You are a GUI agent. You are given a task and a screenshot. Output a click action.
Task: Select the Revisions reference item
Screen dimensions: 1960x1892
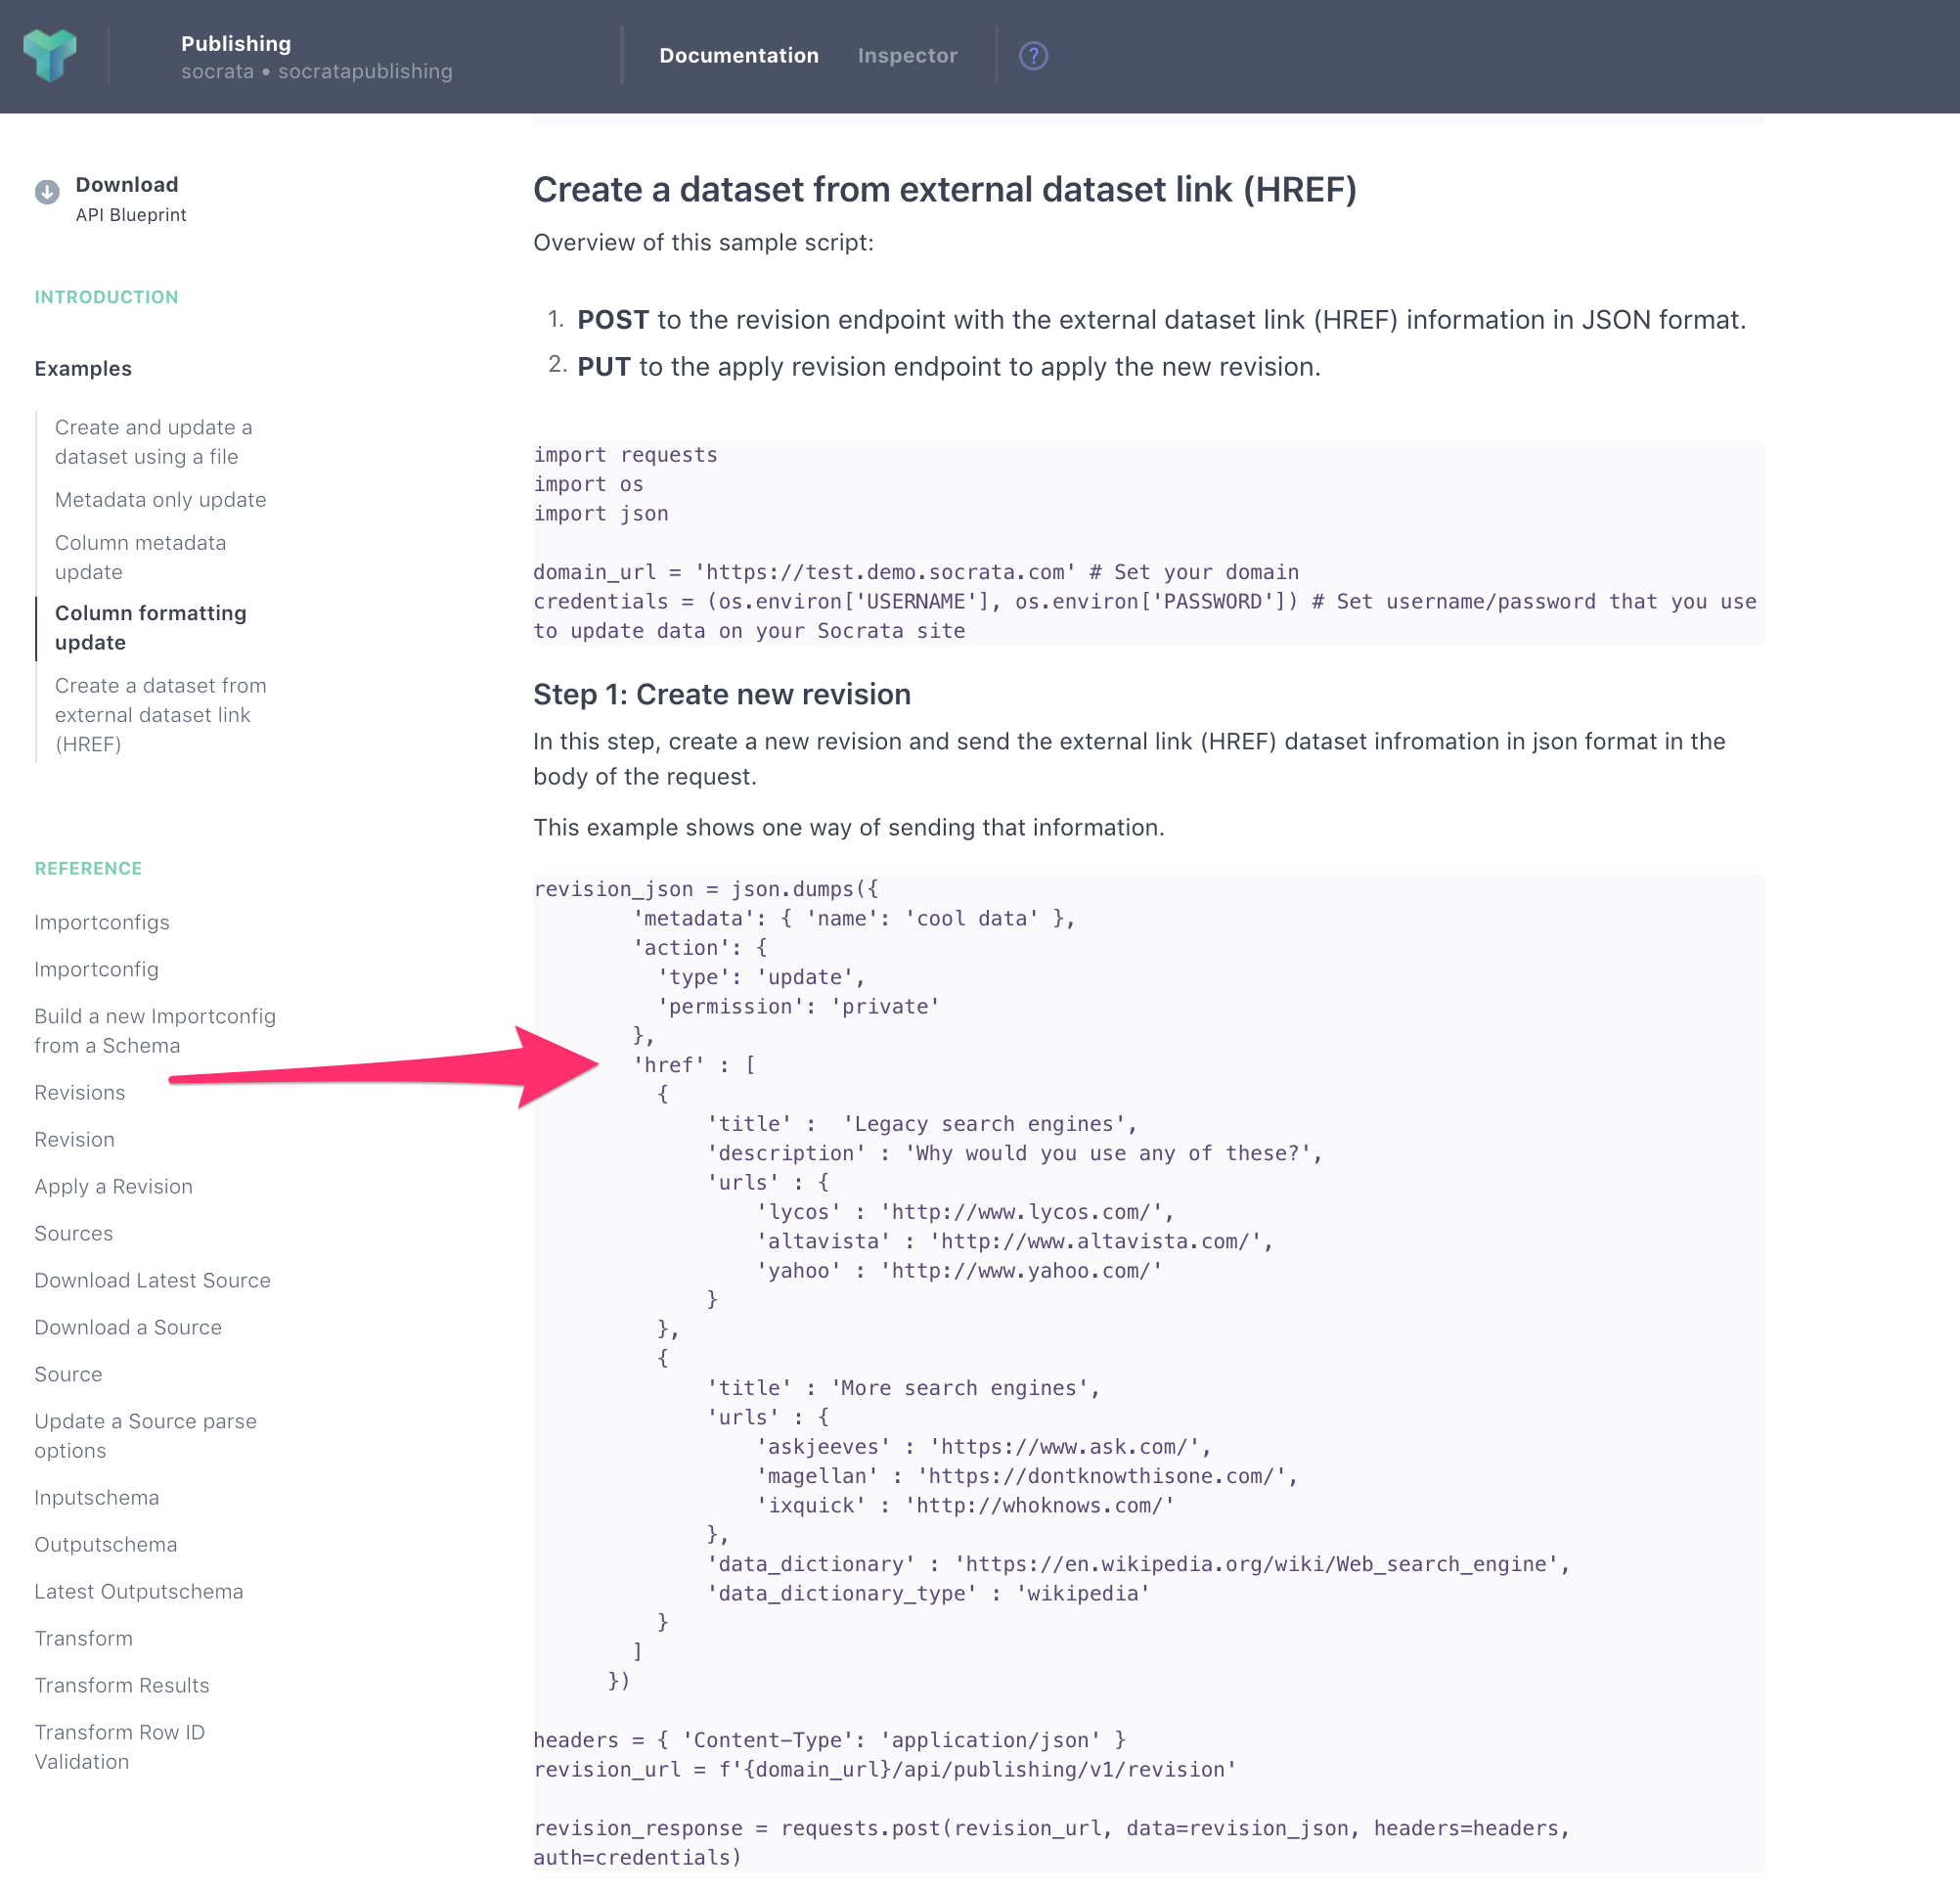tap(79, 1092)
